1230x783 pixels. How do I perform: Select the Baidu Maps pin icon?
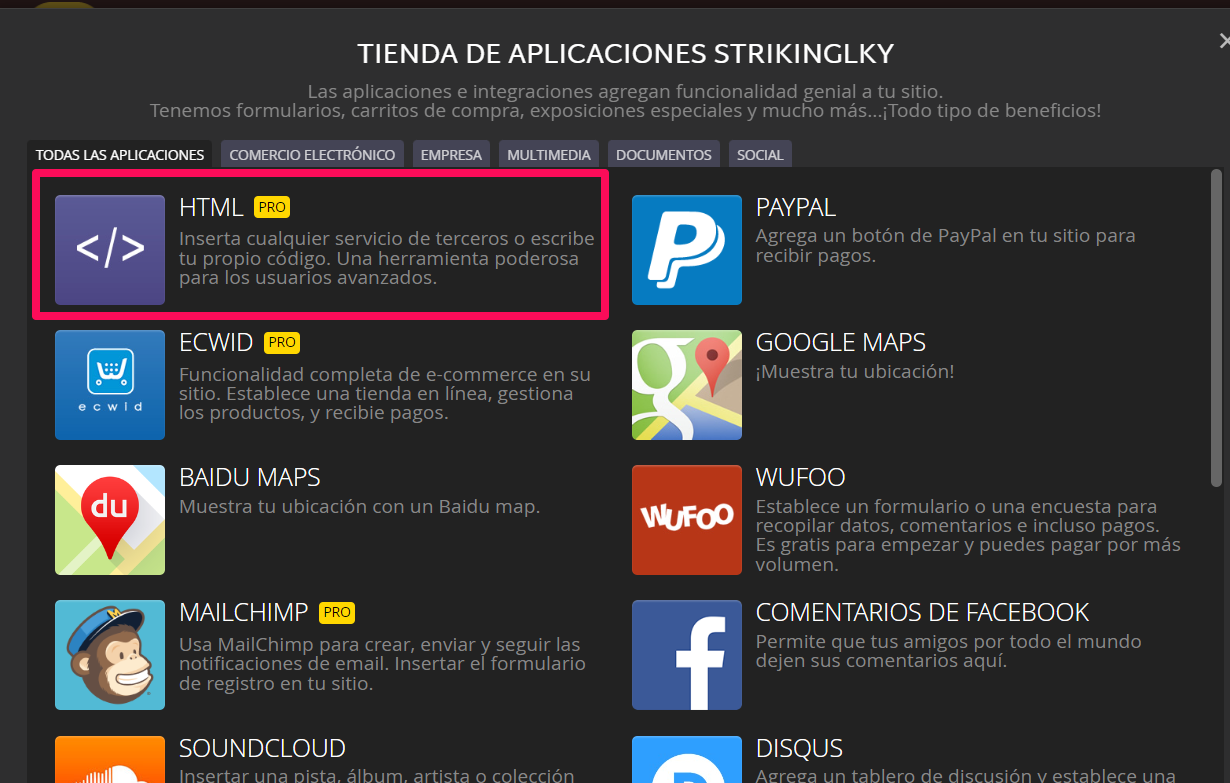click(x=110, y=519)
